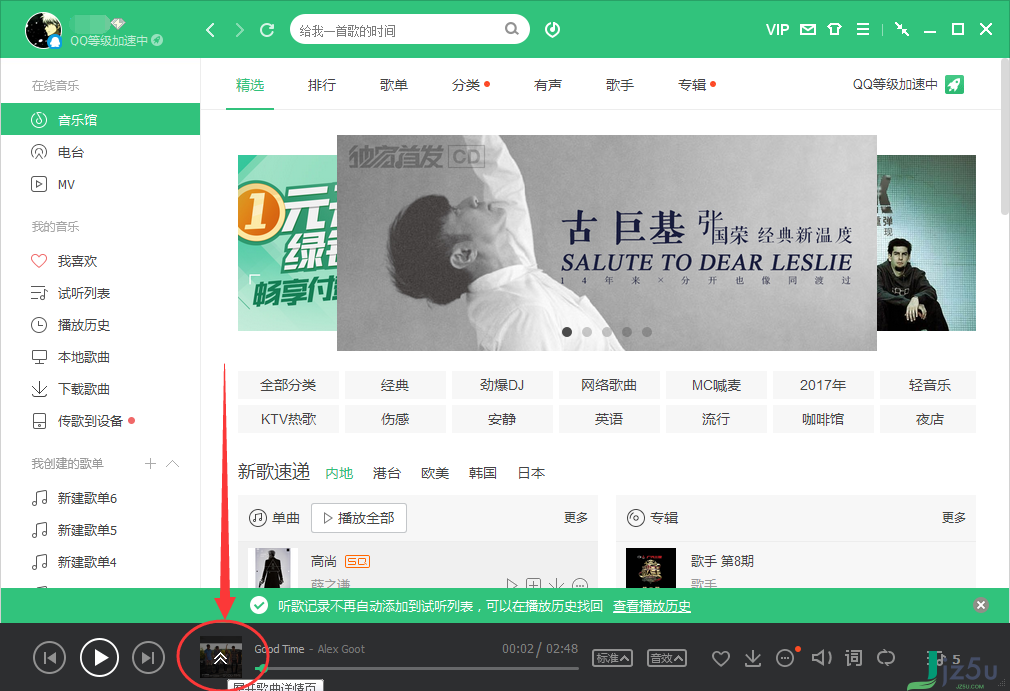Open the 音效 sound effects dropdown

tap(666, 658)
